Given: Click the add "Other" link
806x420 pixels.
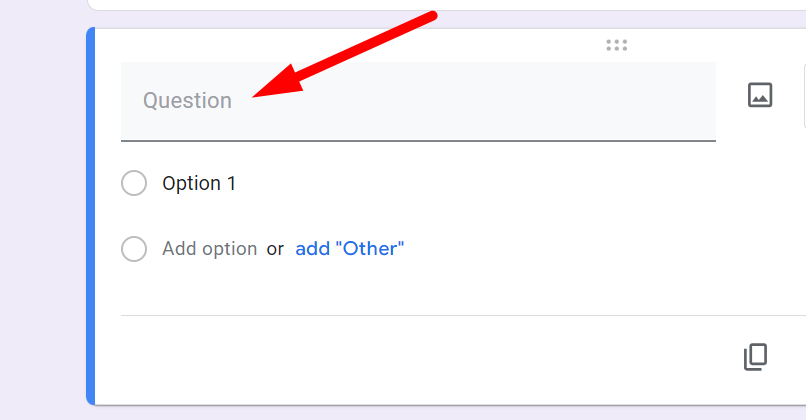Looking at the screenshot, I should tap(349, 249).
